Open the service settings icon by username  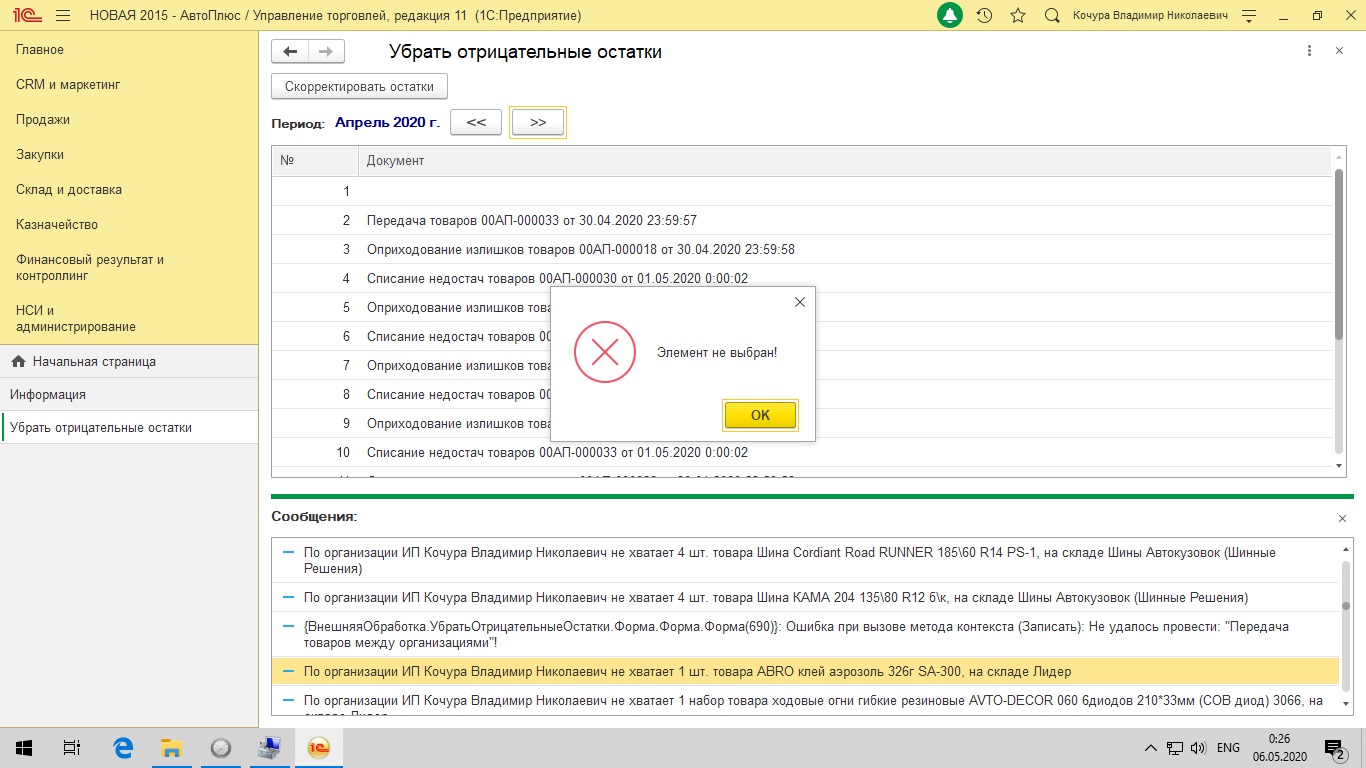pyautogui.click(x=1249, y=16)
